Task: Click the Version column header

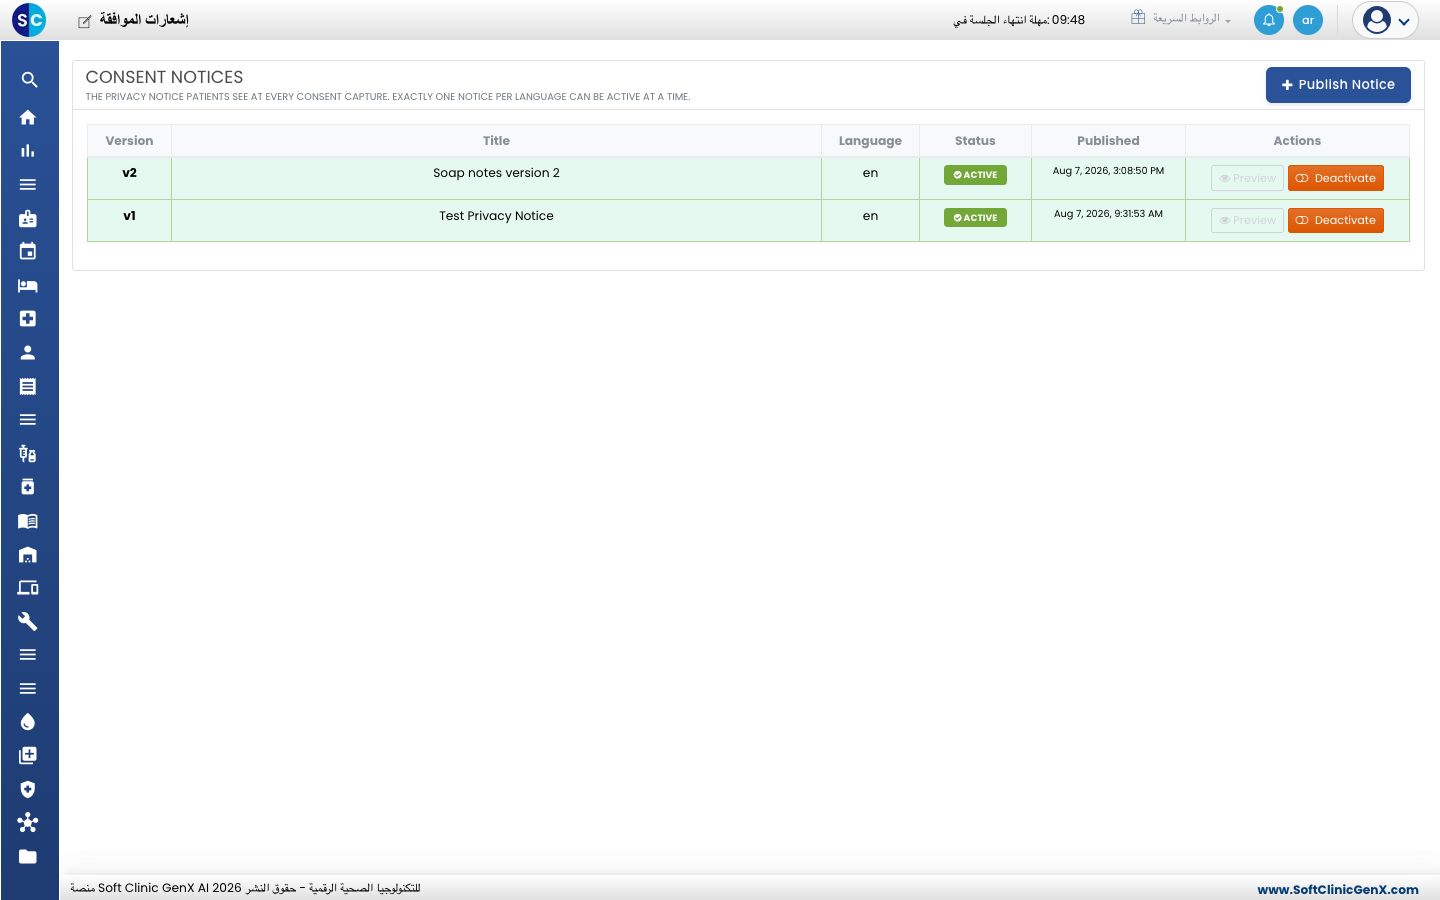Action: pyautogui.click(x=129, y=141)
